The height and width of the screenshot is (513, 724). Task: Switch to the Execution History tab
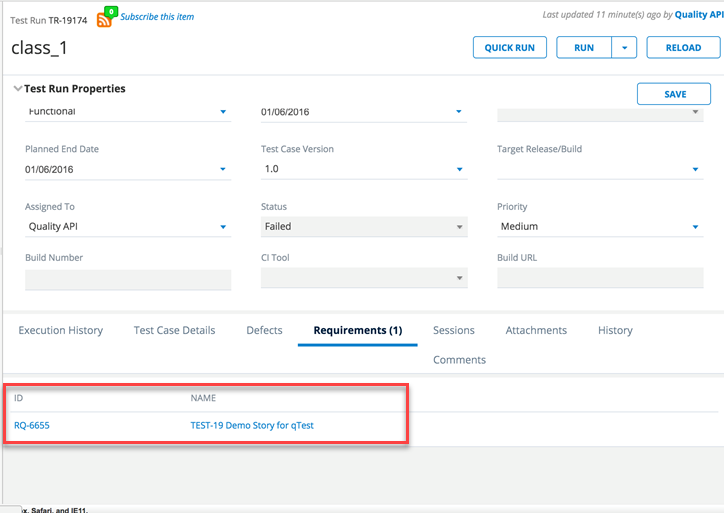pyautogui.click(x=60, y=331)
